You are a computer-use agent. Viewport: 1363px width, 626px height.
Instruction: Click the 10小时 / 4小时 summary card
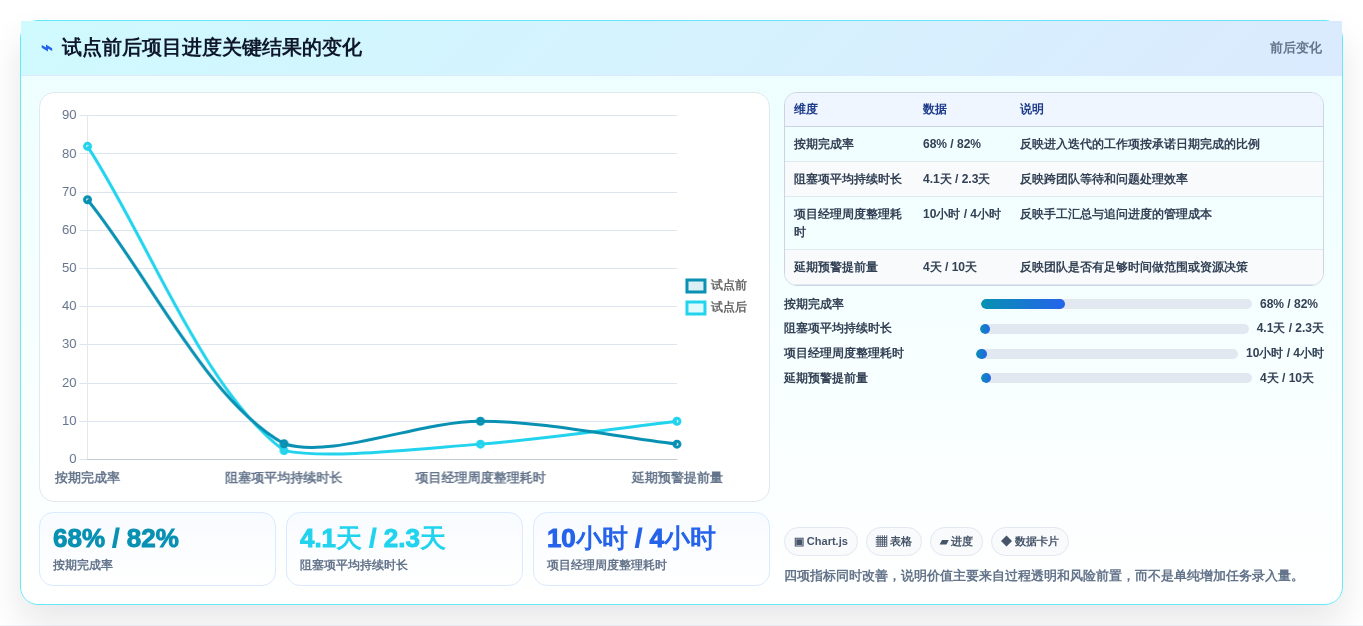coord(651,549)
